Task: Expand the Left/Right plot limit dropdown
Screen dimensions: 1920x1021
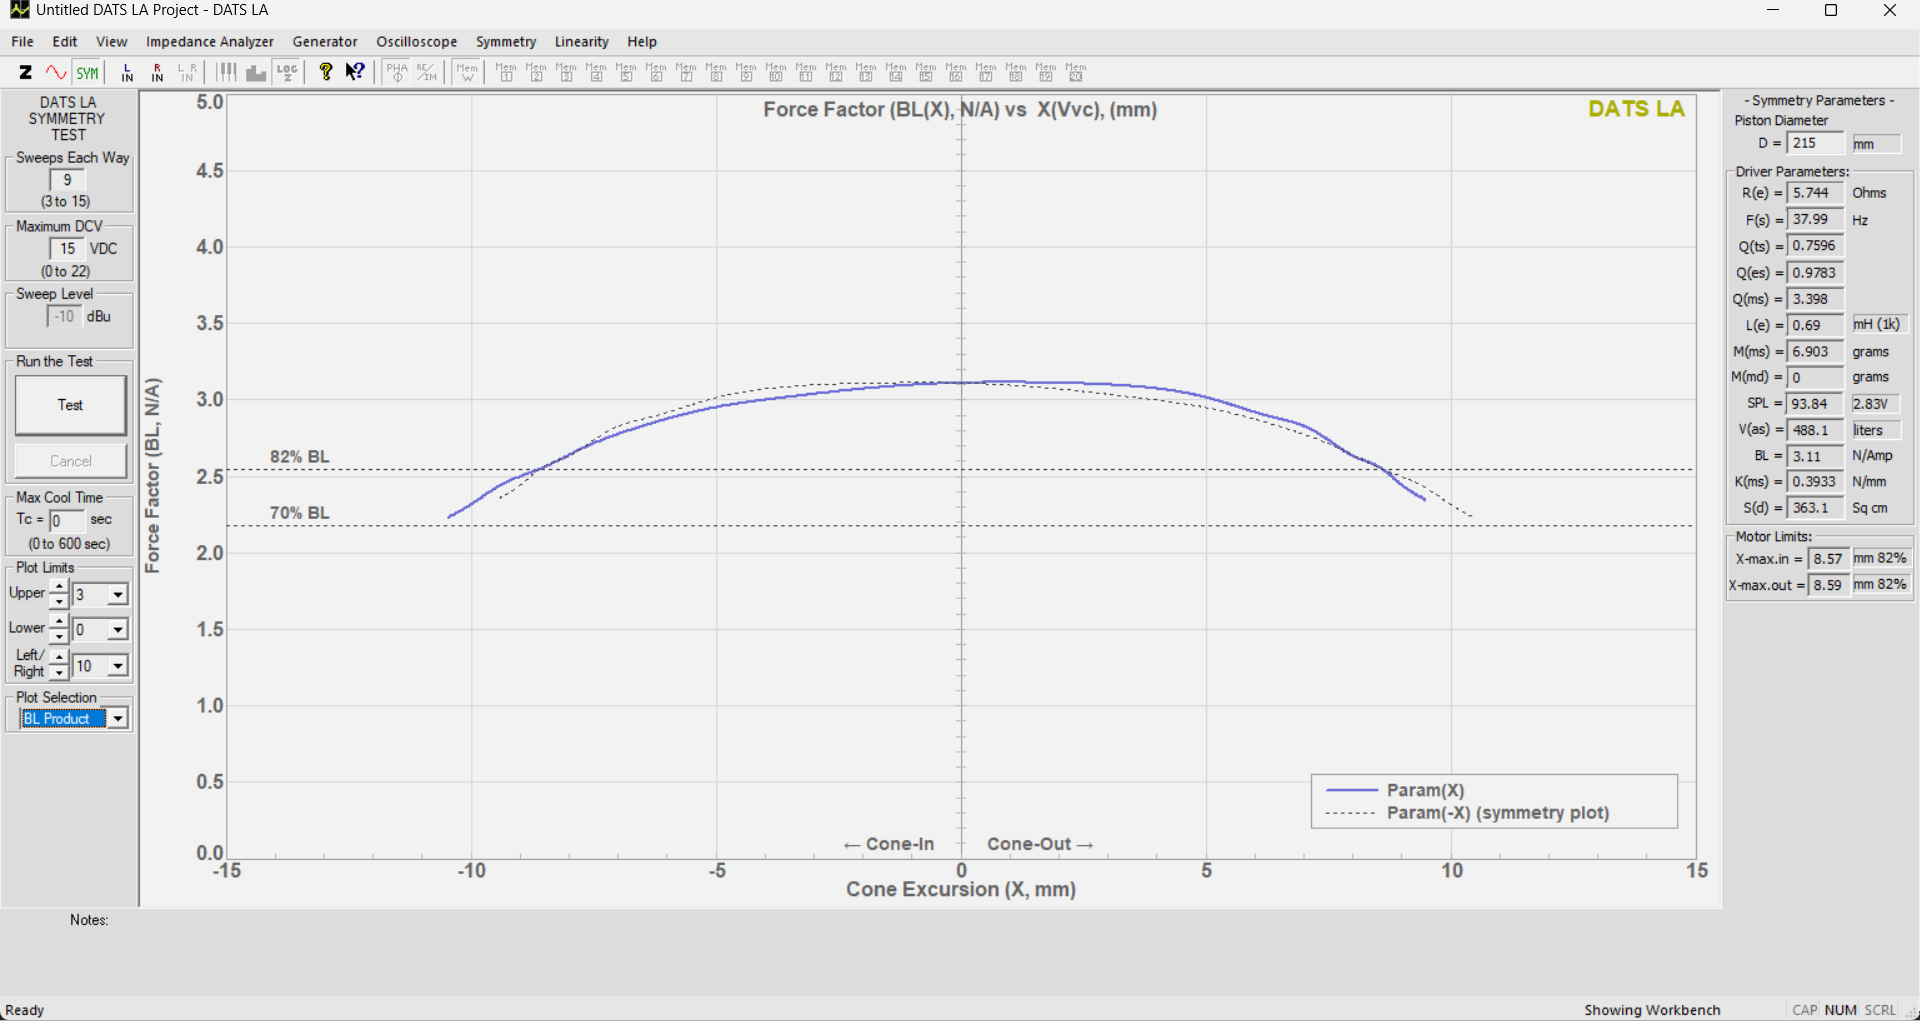Action: [118, 666]
